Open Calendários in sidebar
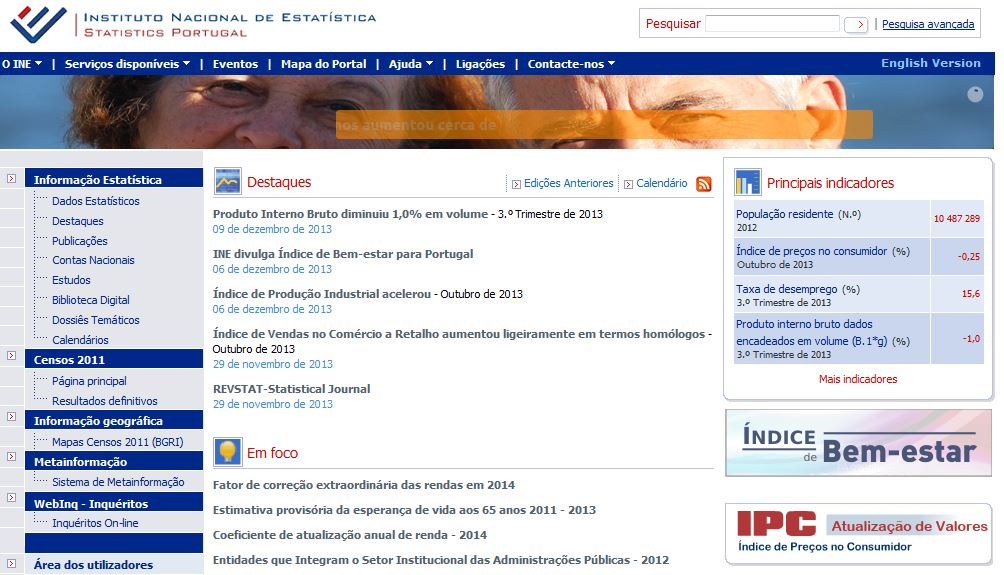The image size is (1004, 575). [80, 340]
